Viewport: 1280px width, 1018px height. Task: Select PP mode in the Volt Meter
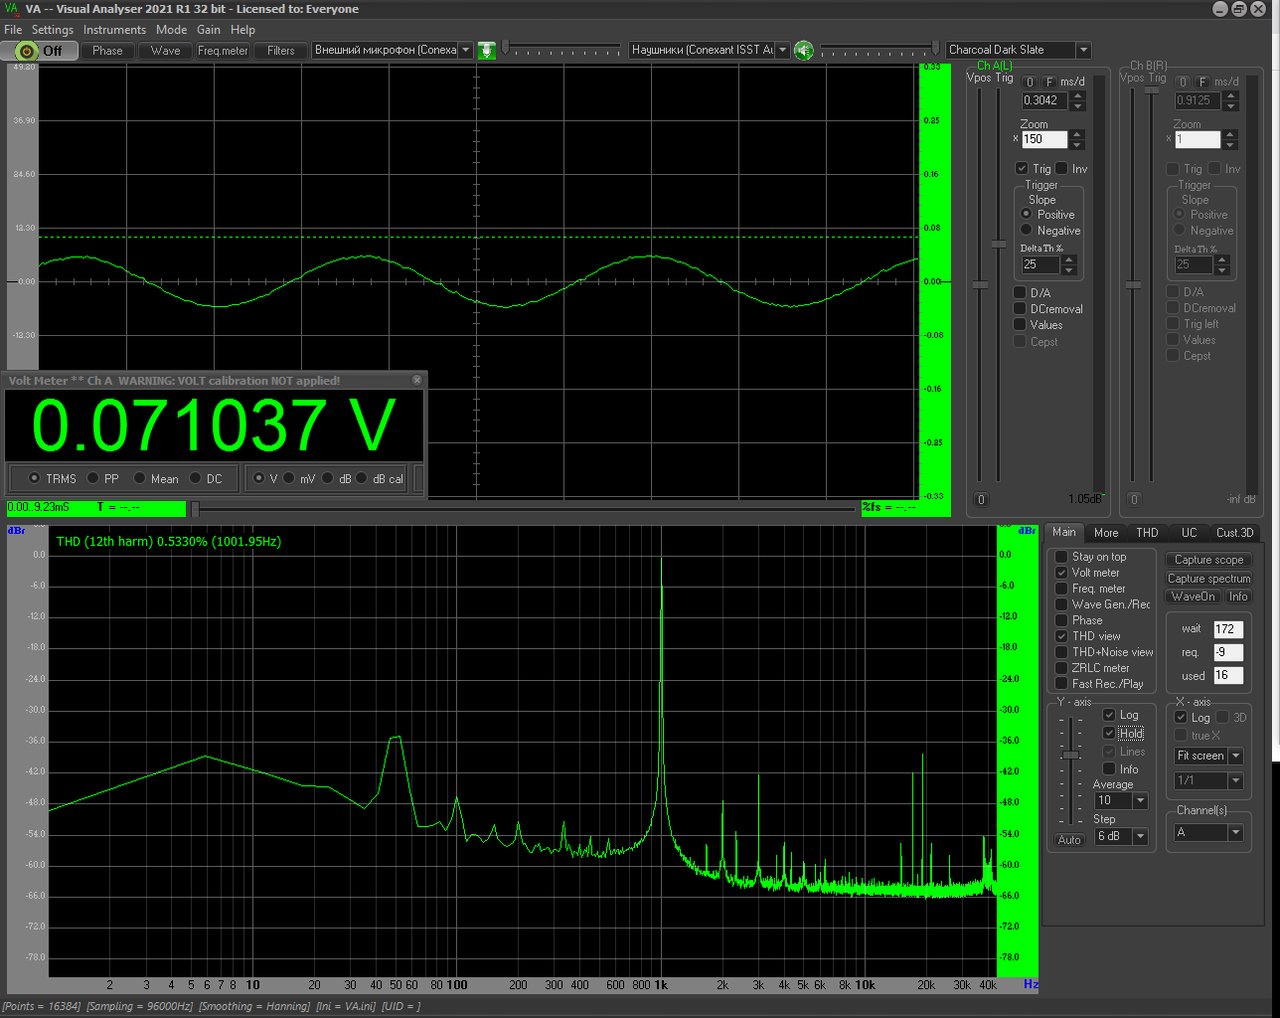(93, 479)
